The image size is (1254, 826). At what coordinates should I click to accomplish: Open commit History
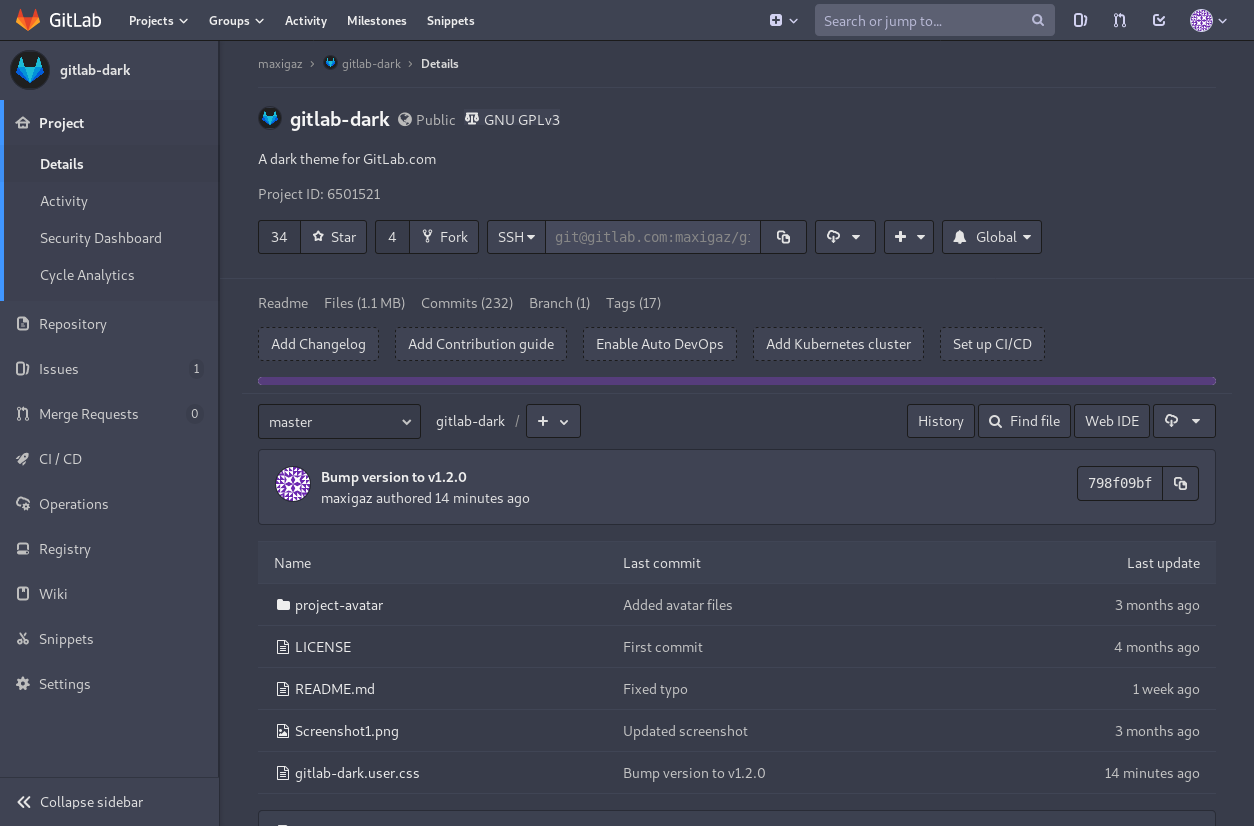[940, 421]
